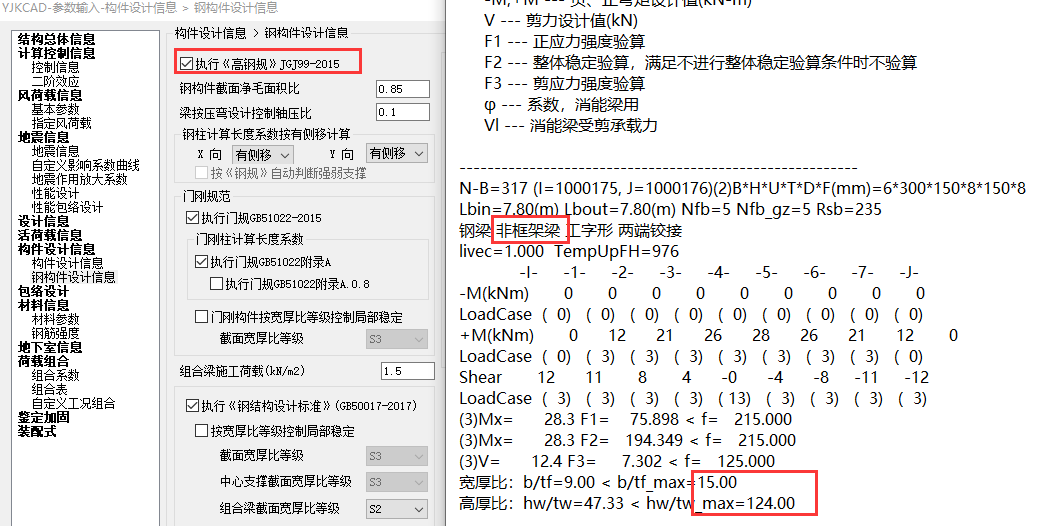1041x526 pixels.
Task: Select 设计信息 in tree
Action: [x=44, y=221]
